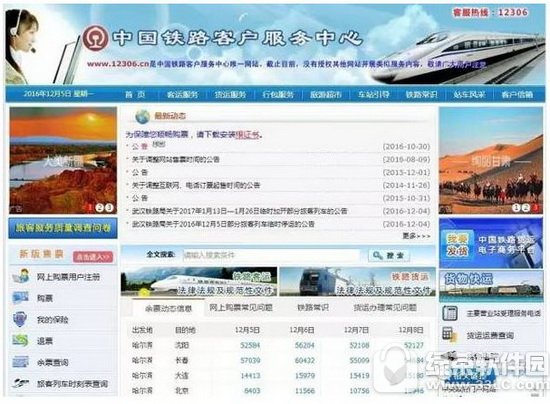
Task: Switch to the 铁路常识 tab
Action: 313,308
